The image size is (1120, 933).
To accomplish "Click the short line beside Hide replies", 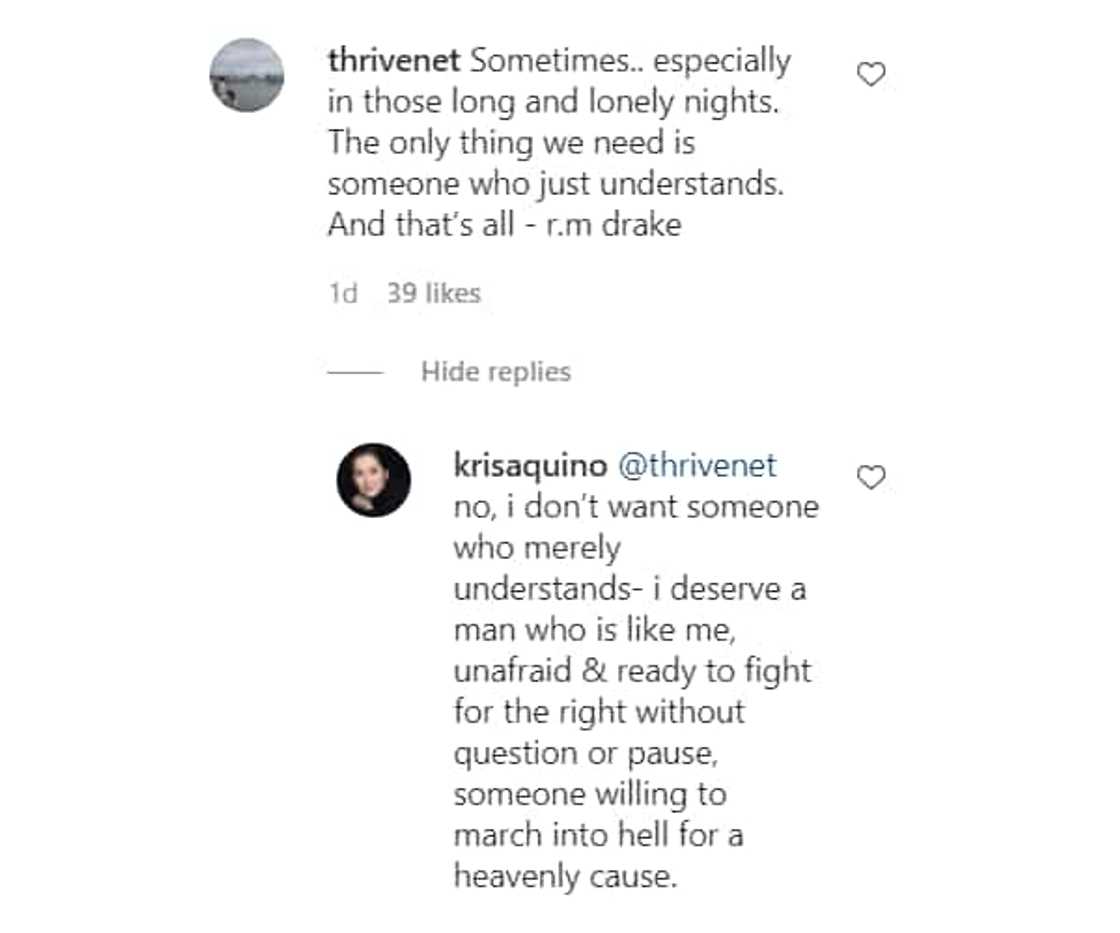I will [x=355, y=372].
